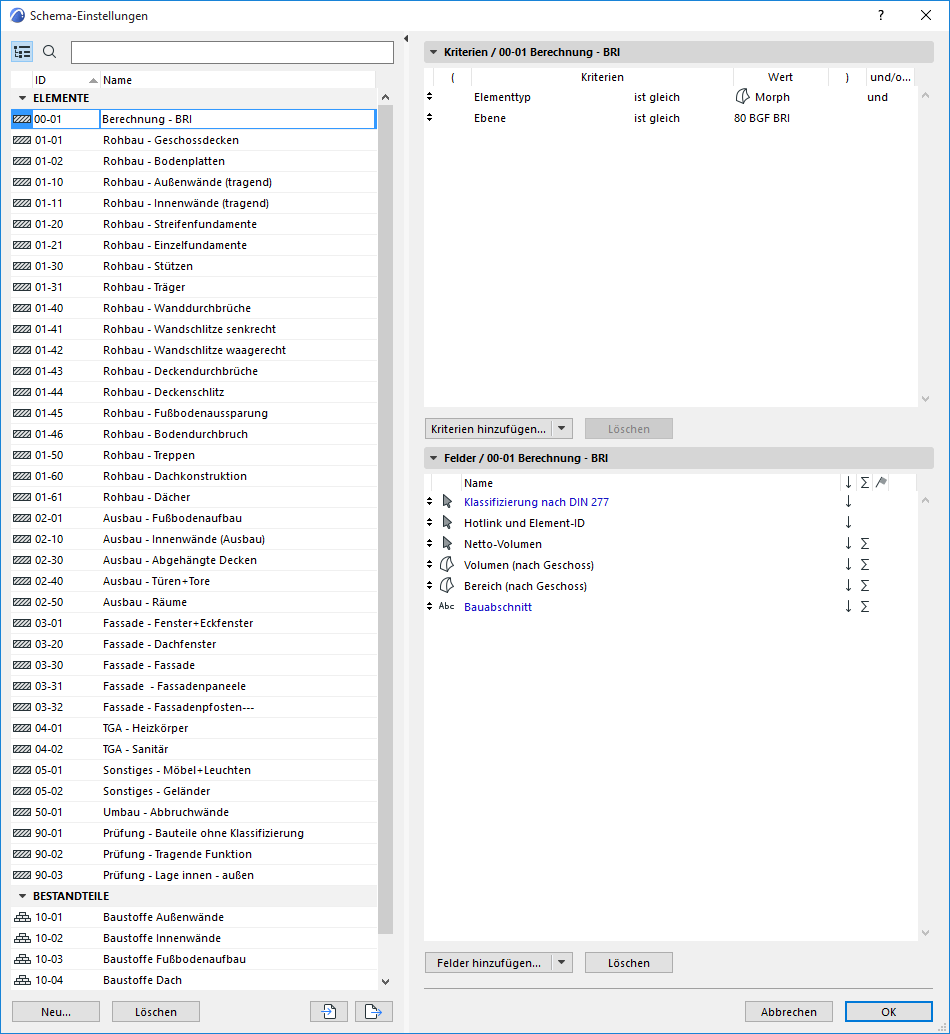This screenshot has height=1034, width=950.
Task: Toggle sum for Bereich (nach Geschoss)
Action: pos(865,586)
